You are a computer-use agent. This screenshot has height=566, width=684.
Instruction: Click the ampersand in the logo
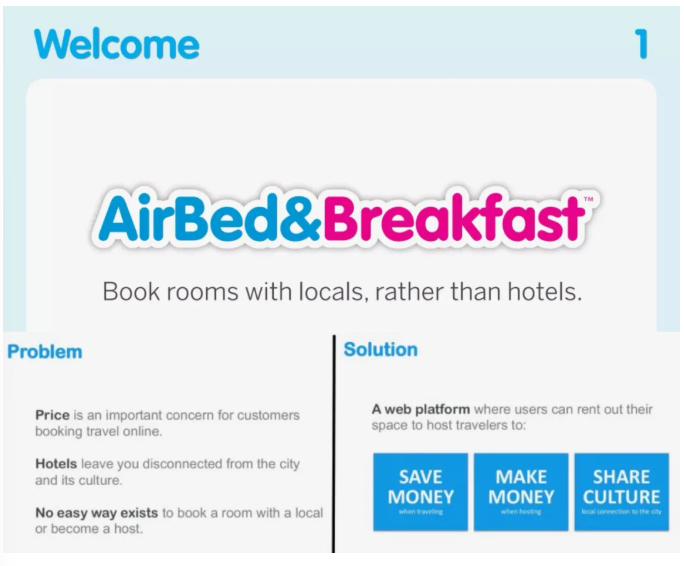tap(303, 220)
